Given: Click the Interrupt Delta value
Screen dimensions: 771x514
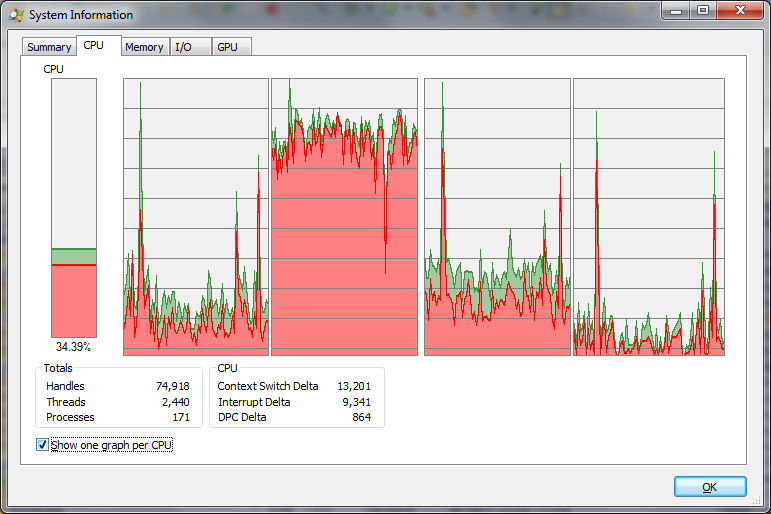Looking at the screenshot, I should 357,402.
